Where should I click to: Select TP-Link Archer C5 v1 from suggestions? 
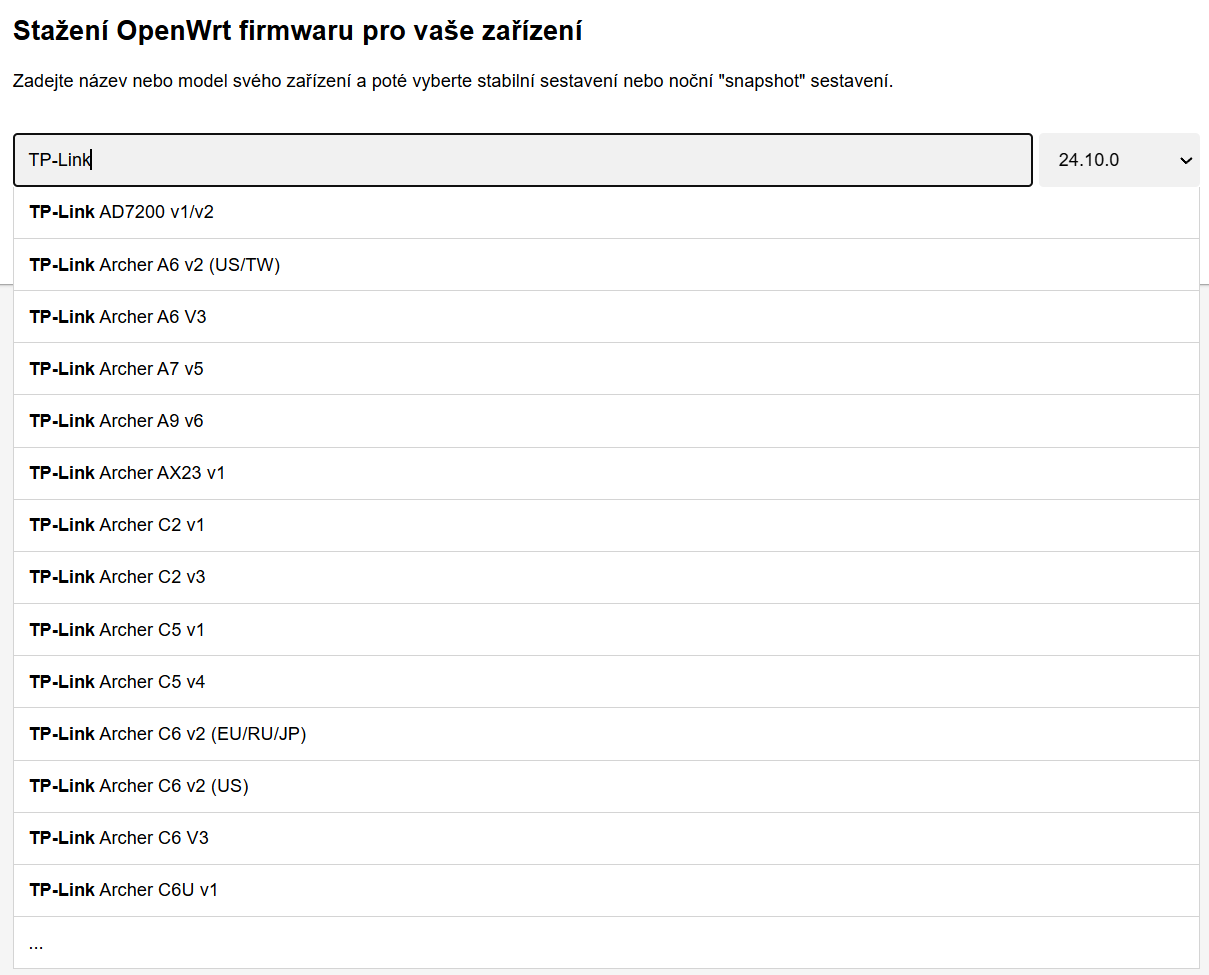pos(117,630)
